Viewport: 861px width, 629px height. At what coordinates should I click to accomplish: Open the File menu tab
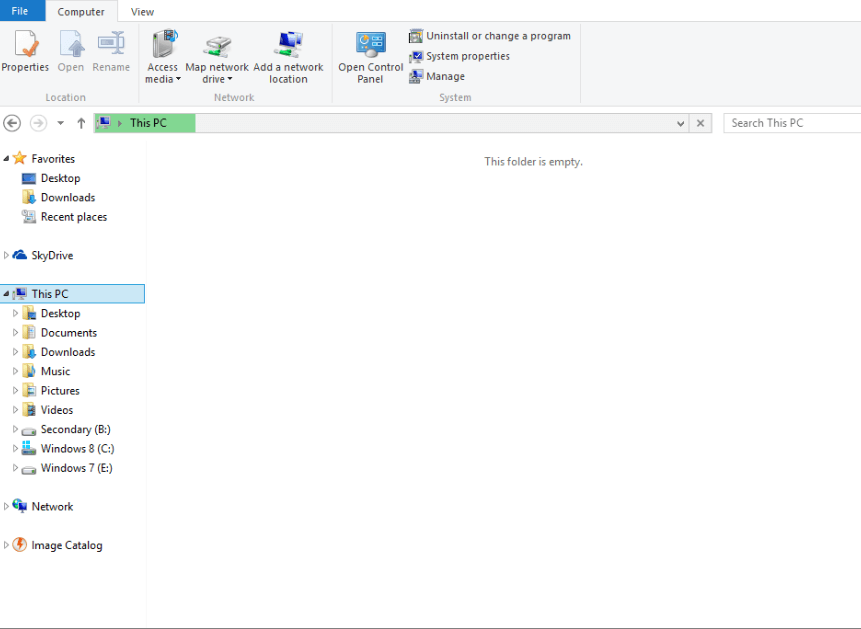[x=20, y=11]
